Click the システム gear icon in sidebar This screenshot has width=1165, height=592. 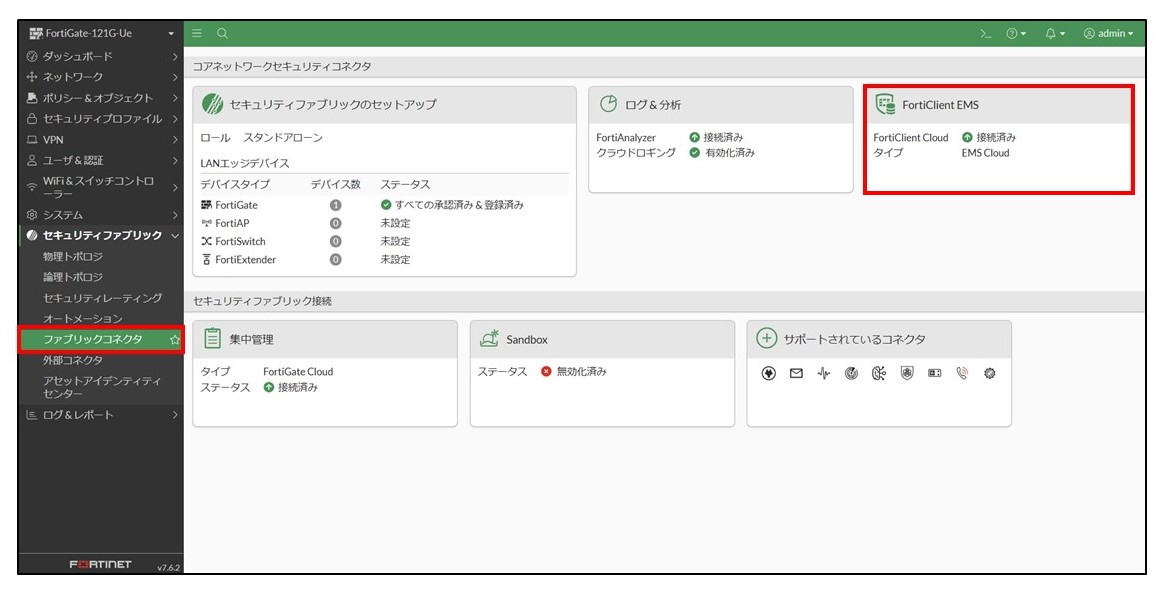point(32,215)
